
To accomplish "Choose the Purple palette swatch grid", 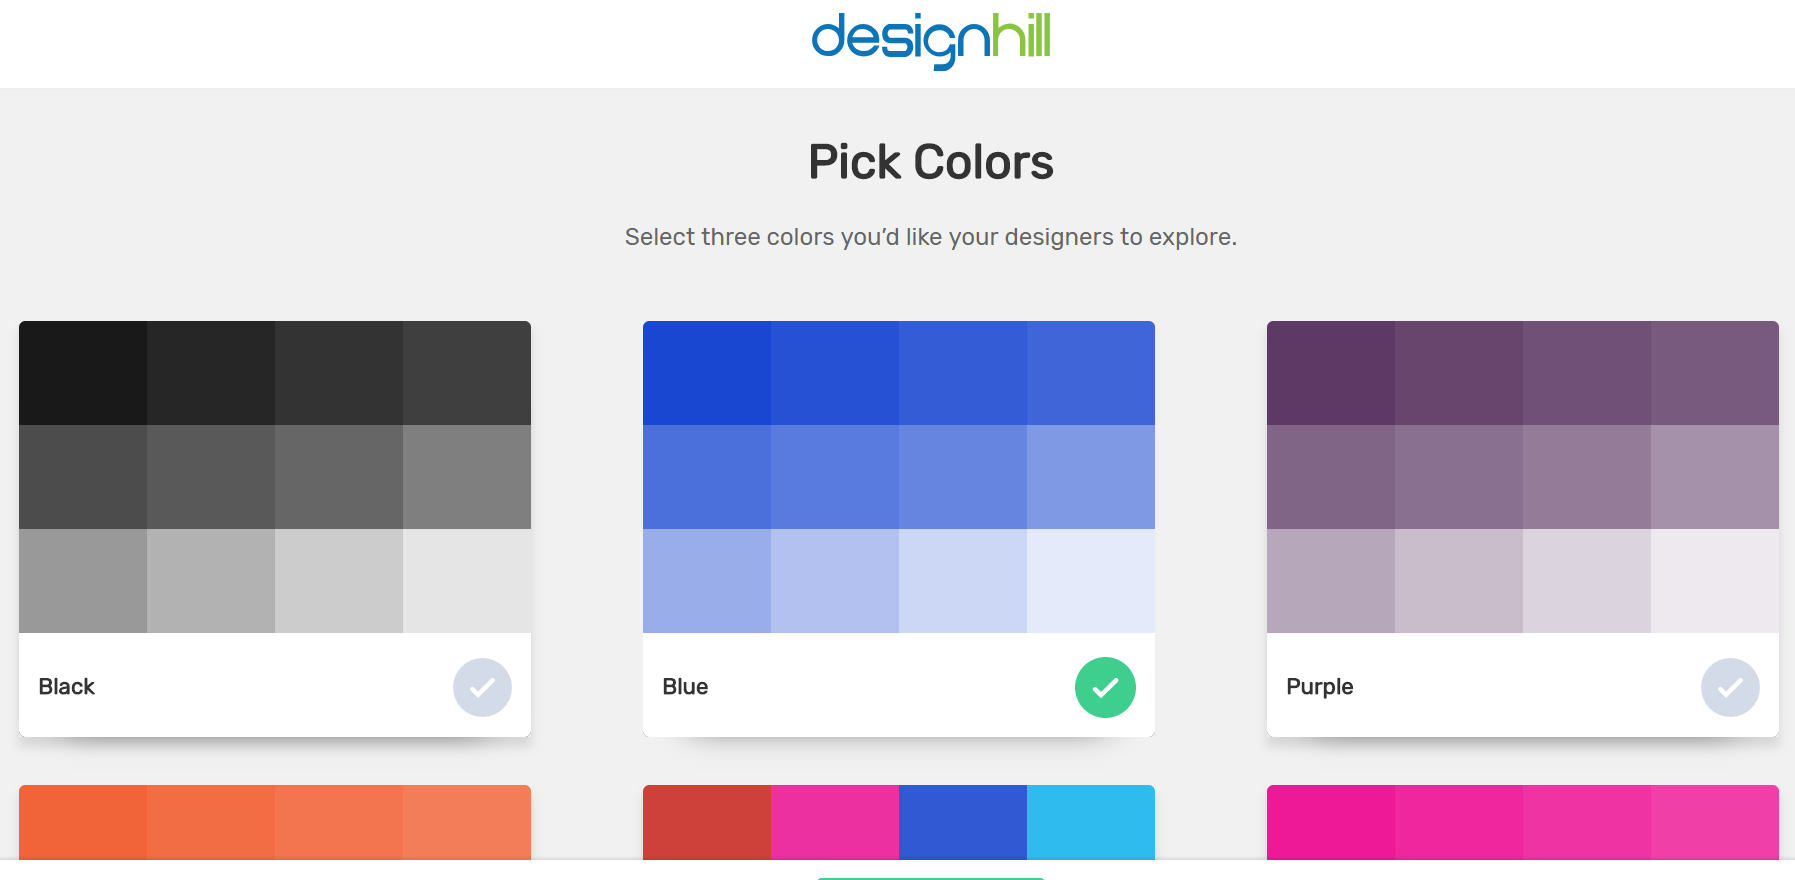I will click(x=1522, y=476).
